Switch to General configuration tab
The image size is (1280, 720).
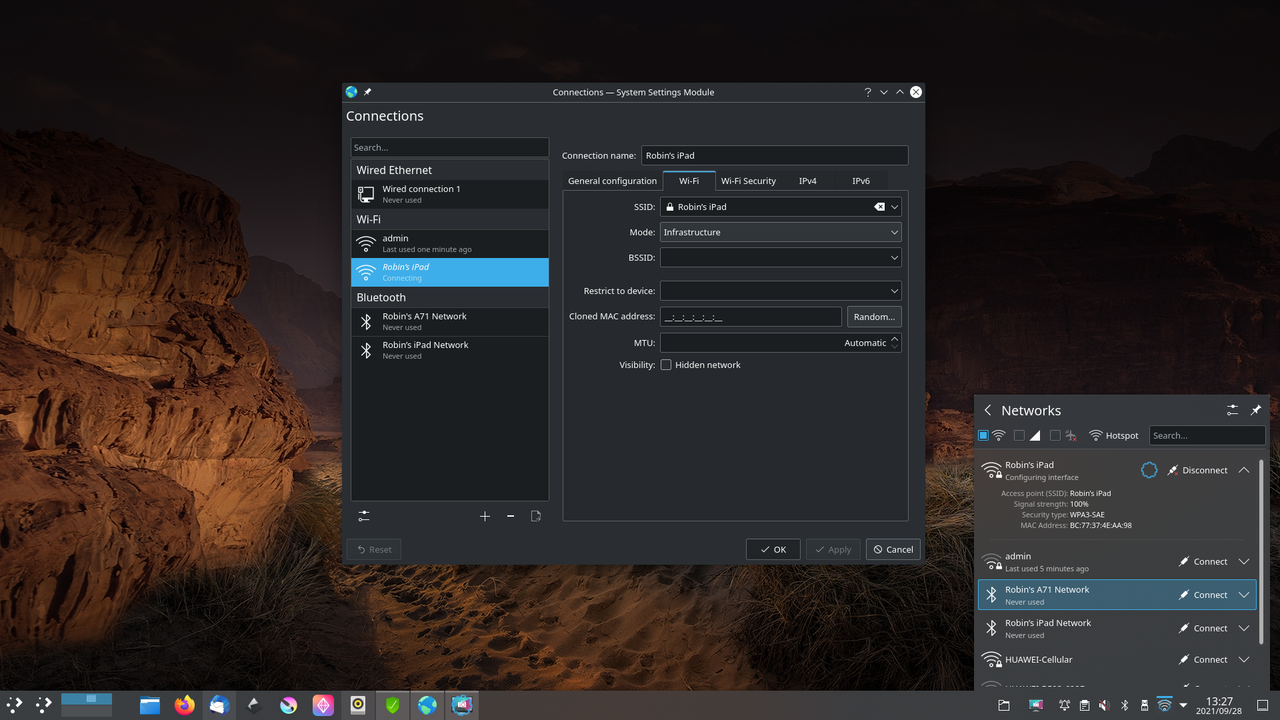[612, 181]
